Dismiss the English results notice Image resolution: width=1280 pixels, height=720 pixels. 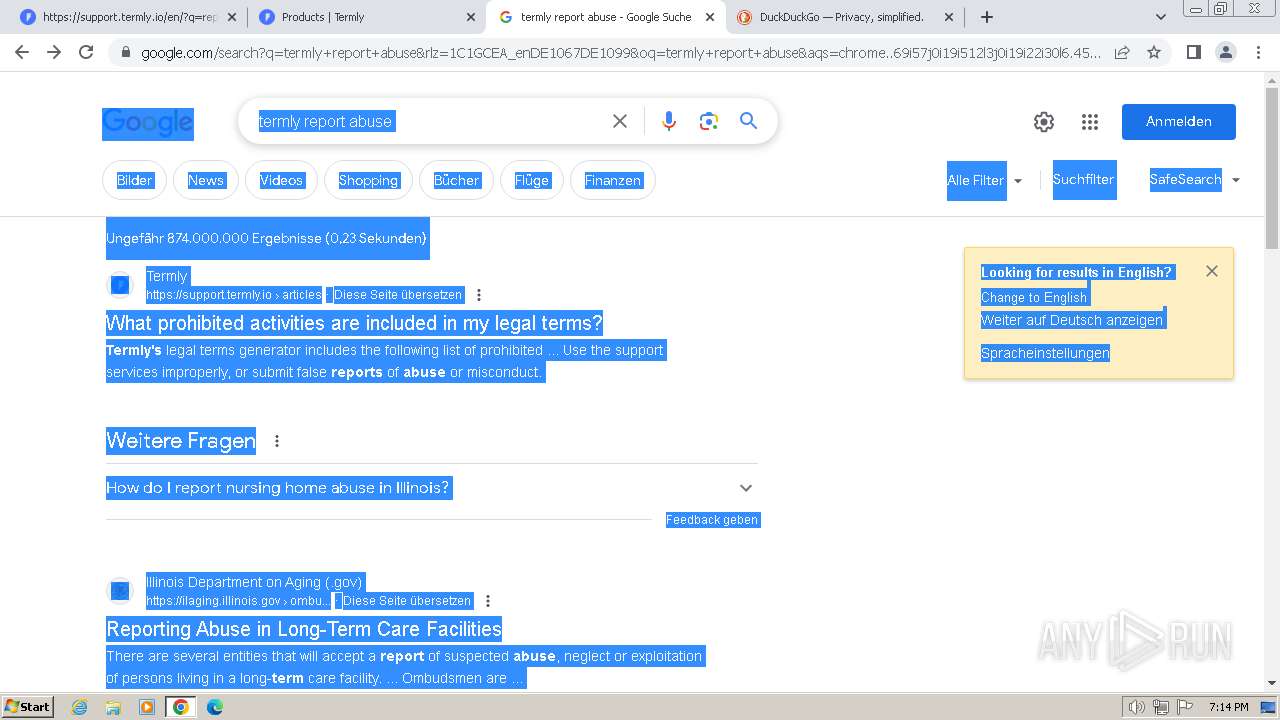[x=1212, y=271]
